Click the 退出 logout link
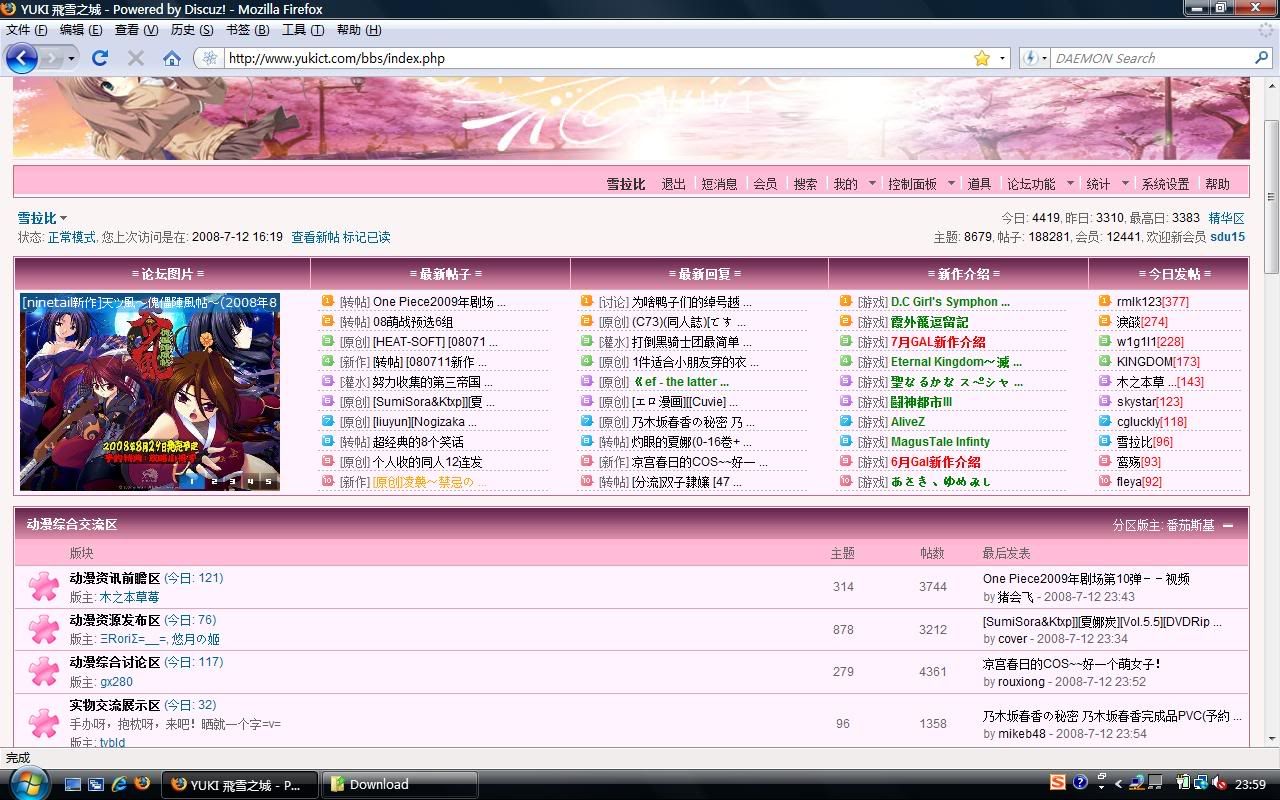Viewport: 1280px width, 800px height. coord(674,184)
